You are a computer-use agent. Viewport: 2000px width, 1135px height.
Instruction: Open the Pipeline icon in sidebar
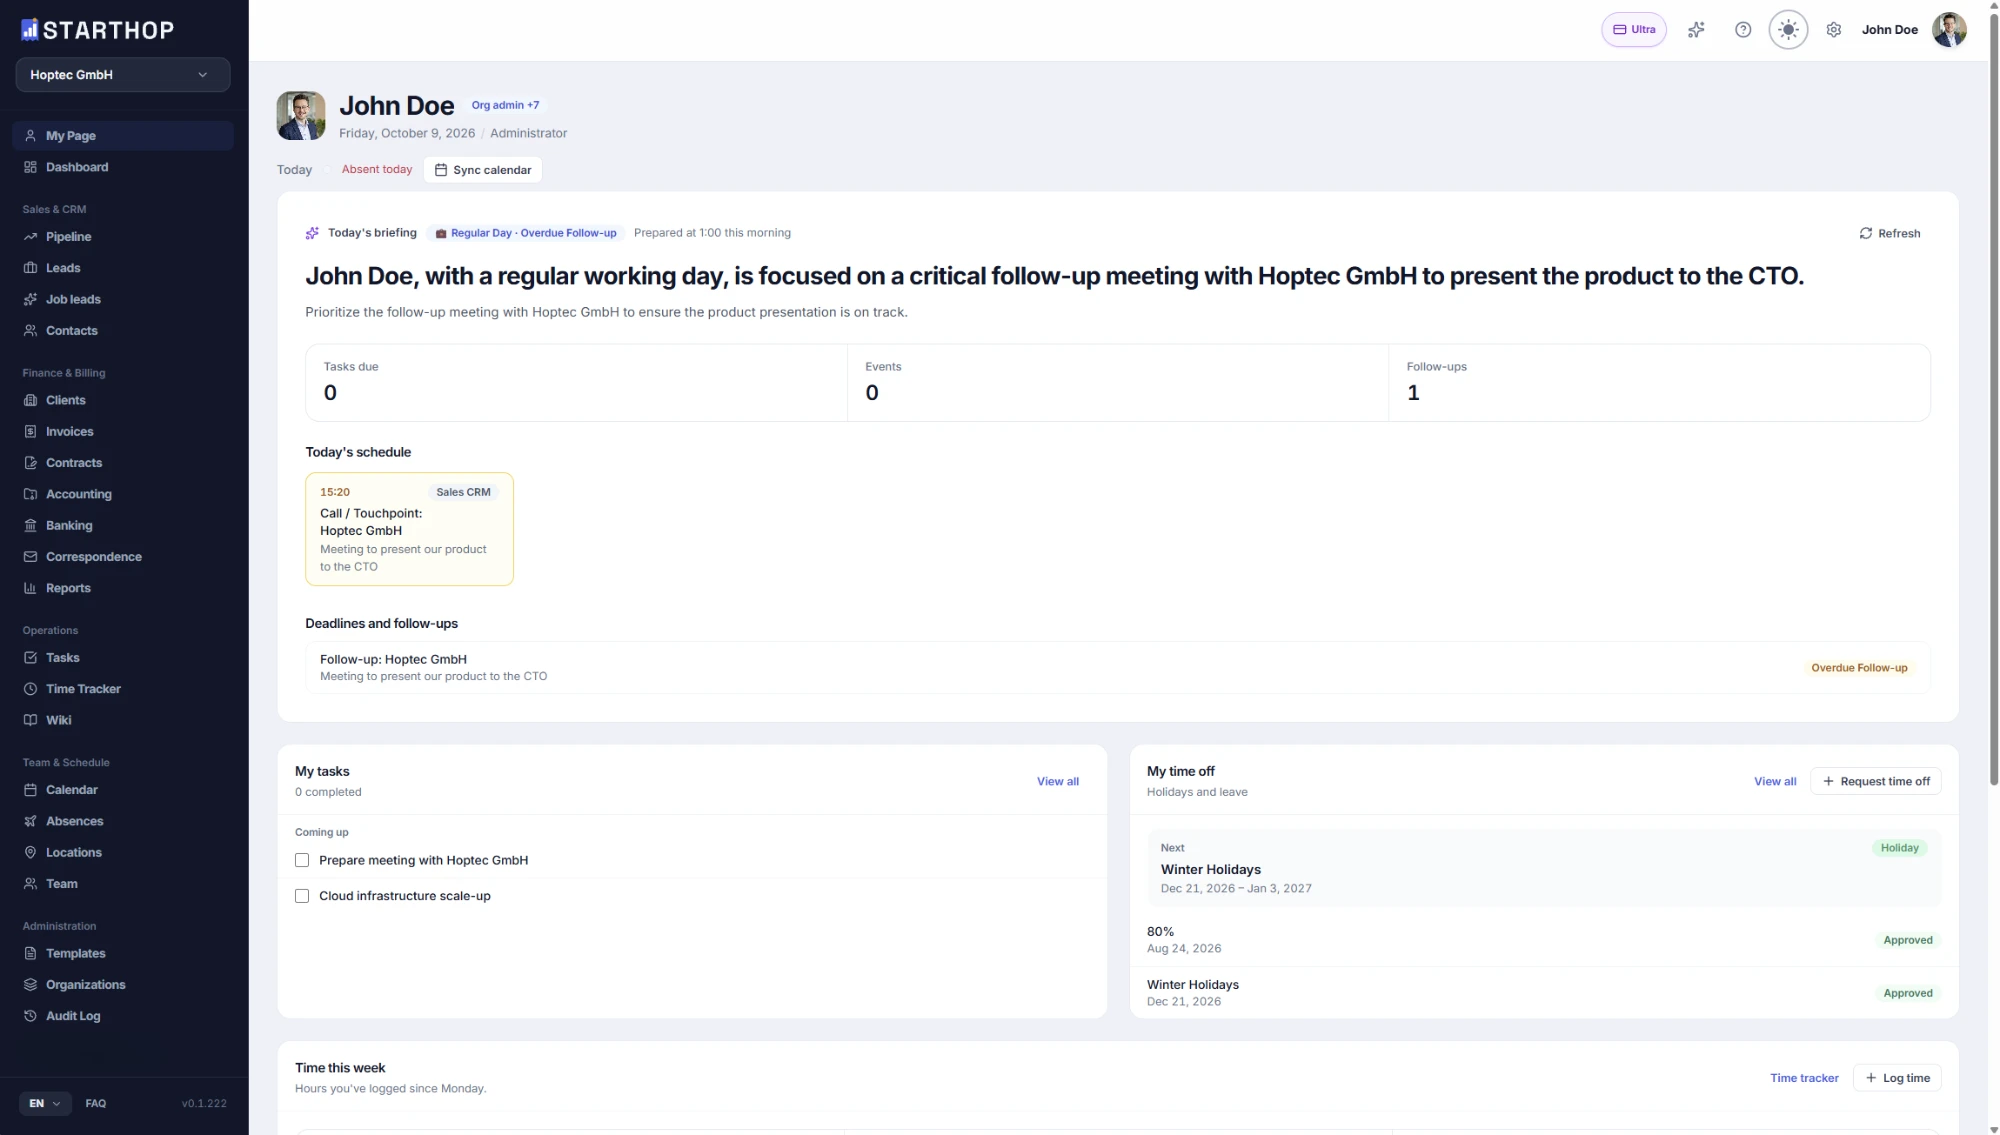(x=30, y=237)
